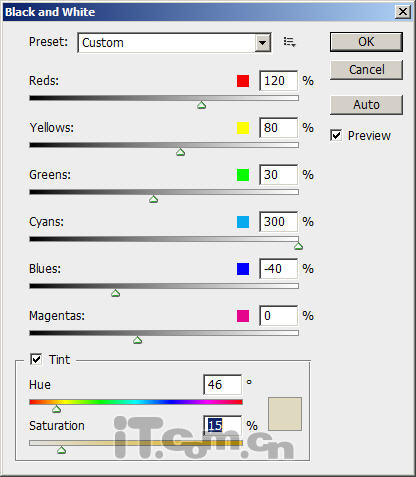Click the Cyans color swatch
Viewport: 416px width, 477px height.
click(243, 222)
